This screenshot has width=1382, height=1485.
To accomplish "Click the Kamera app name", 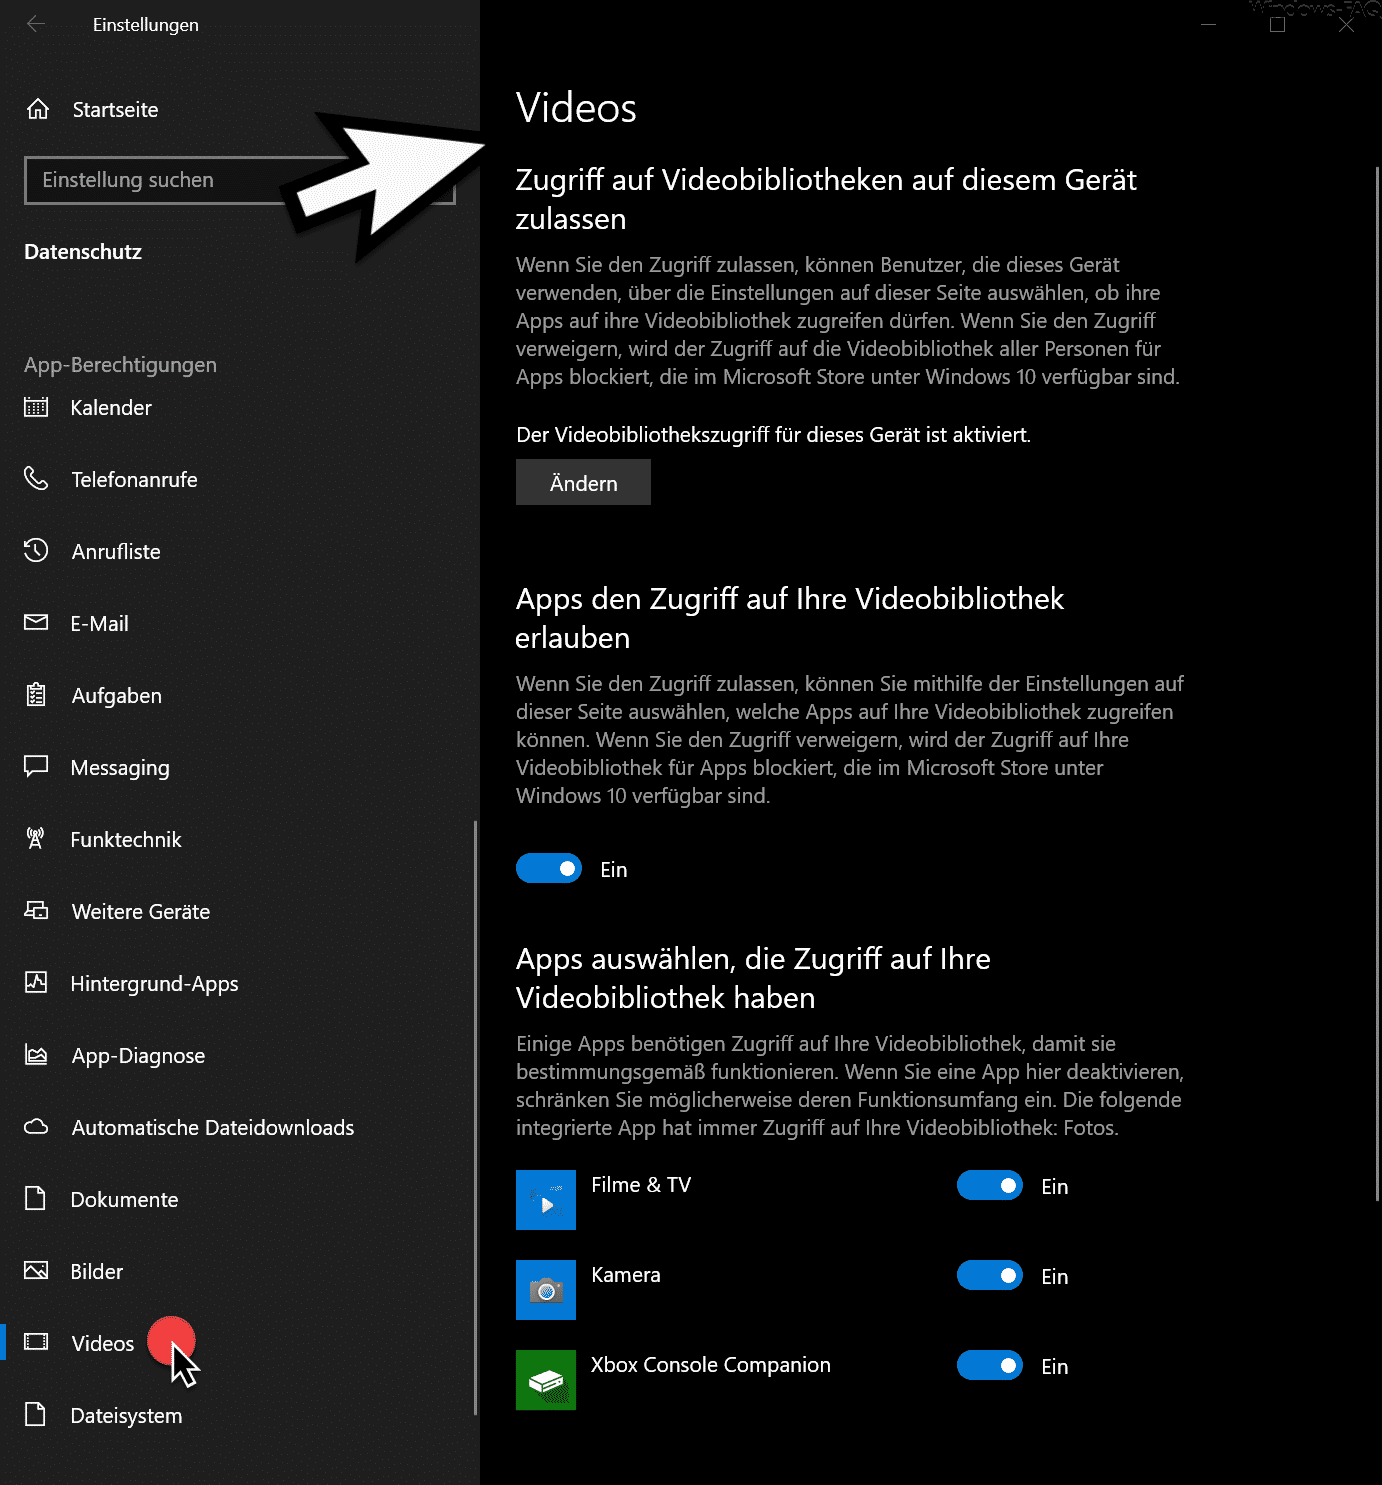I will 626,1275.
